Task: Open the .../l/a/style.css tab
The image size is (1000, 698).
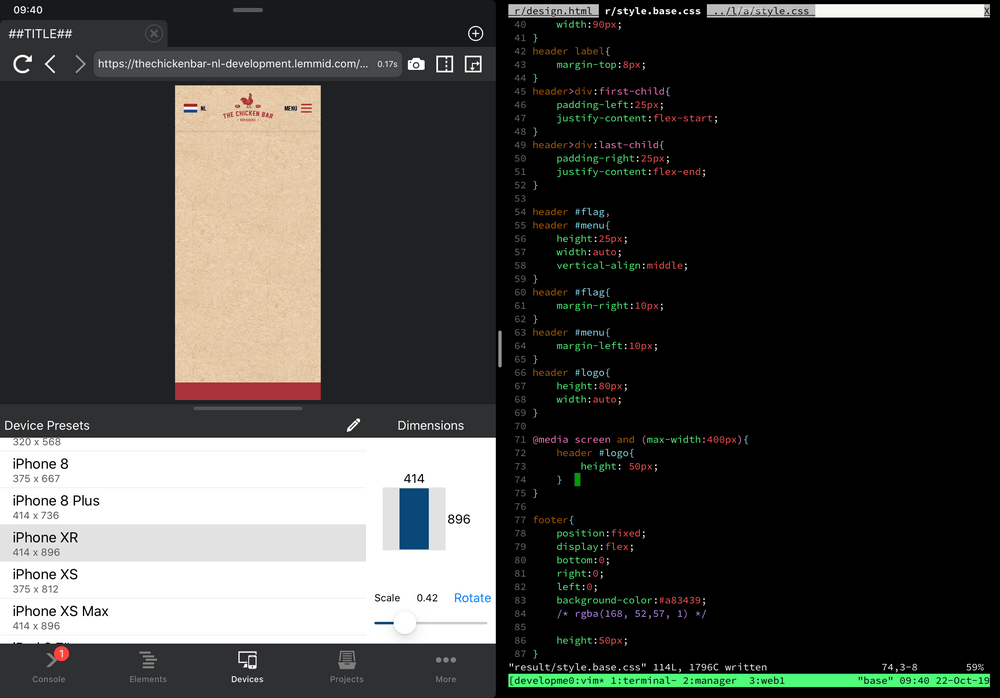Action: [x=761, y=10]
